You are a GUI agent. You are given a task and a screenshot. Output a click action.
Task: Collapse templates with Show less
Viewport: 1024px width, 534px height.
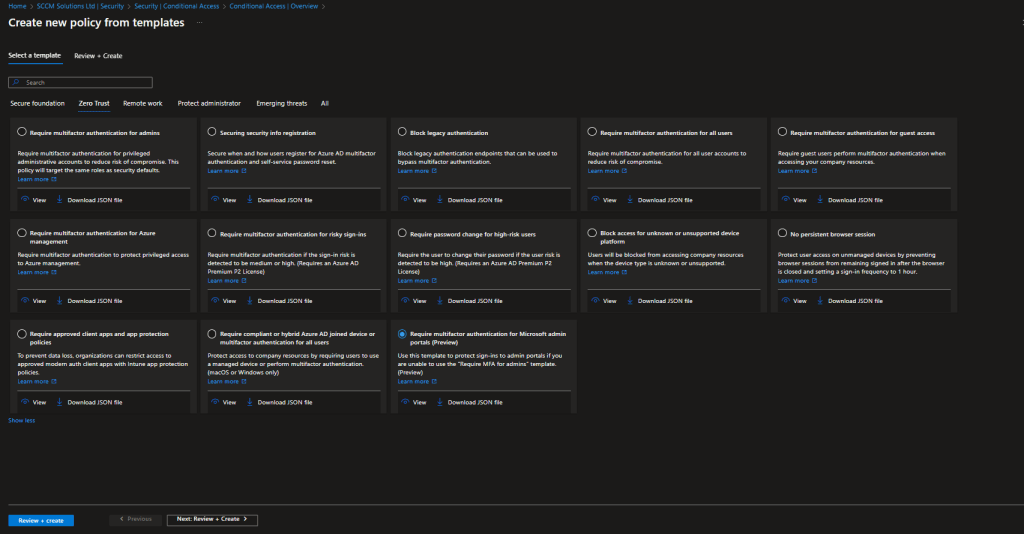point(21,420)
